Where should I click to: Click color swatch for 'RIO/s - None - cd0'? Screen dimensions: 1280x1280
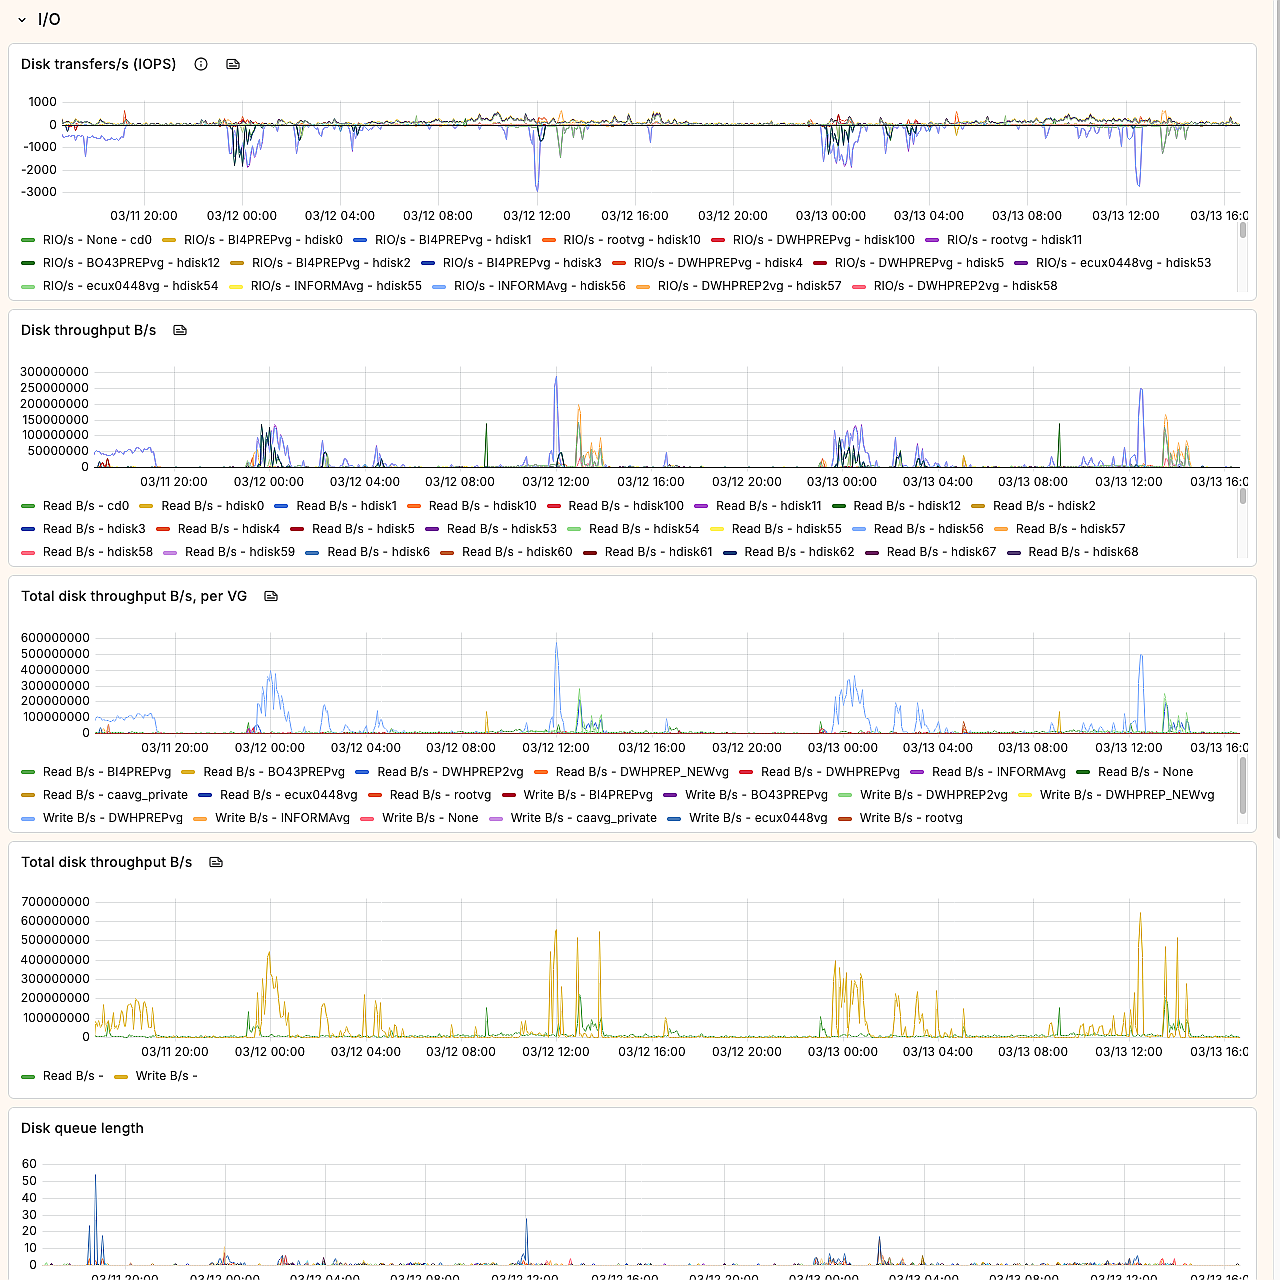(28, 240)
